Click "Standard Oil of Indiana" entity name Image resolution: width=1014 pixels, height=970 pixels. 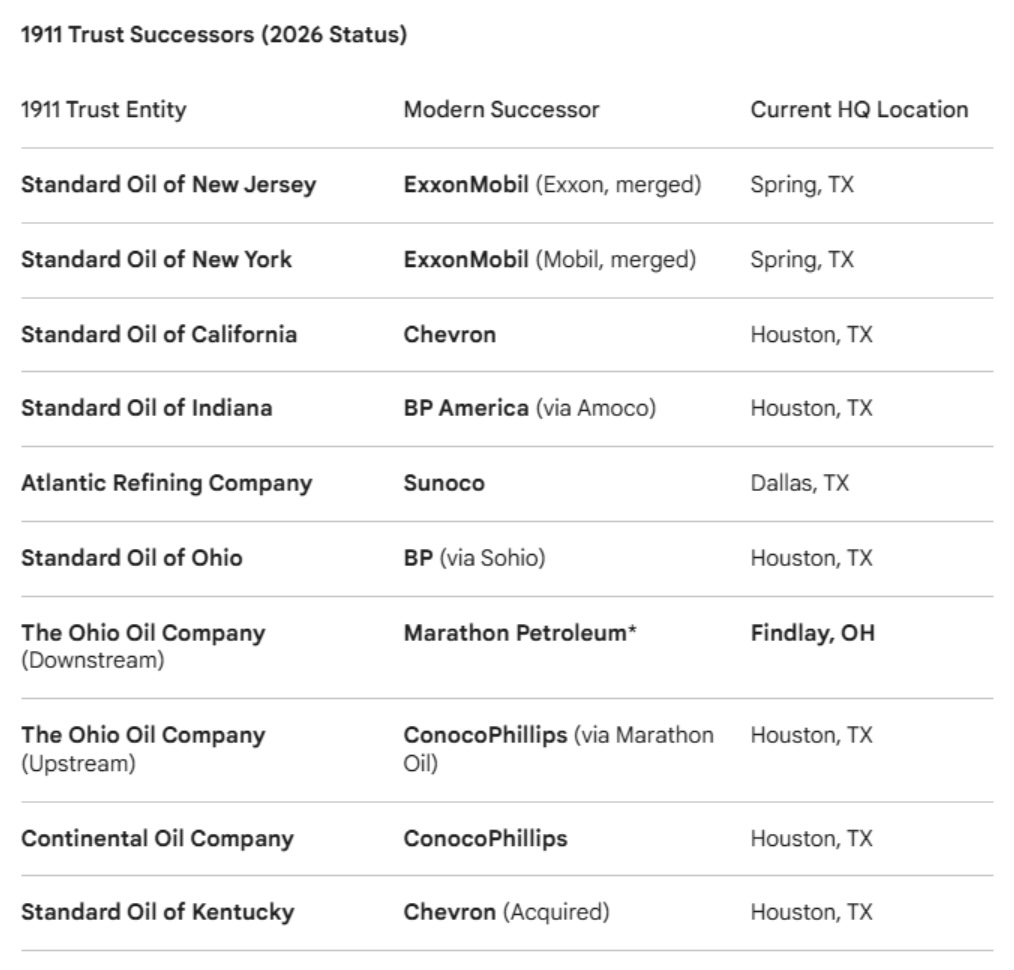coord(146,408)
